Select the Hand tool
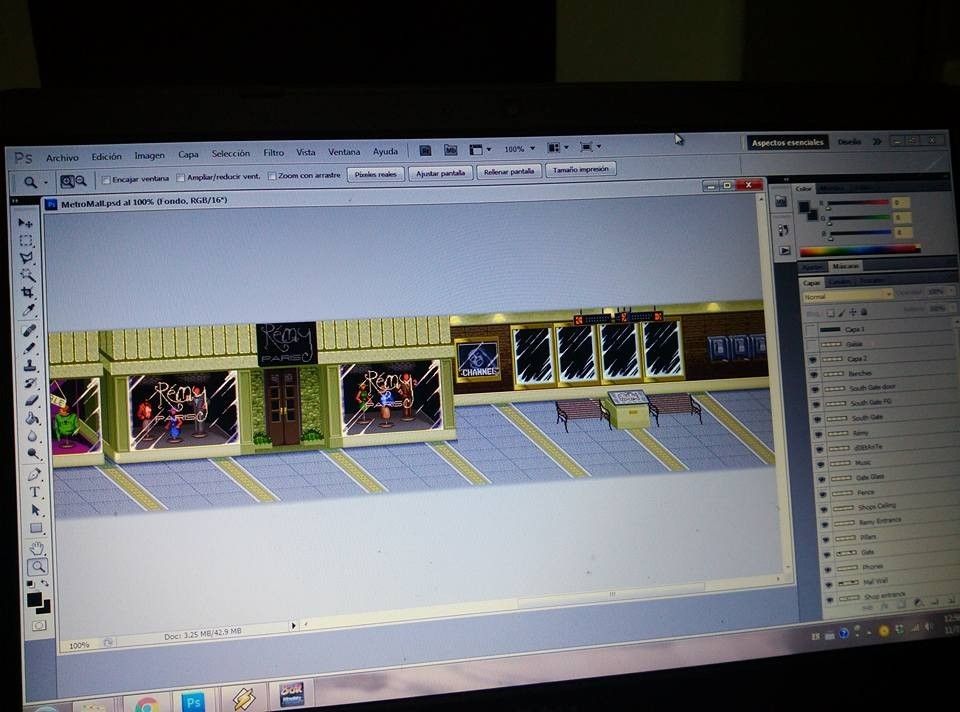The width and height of the screenshot is (960, 712). (37, 548)
